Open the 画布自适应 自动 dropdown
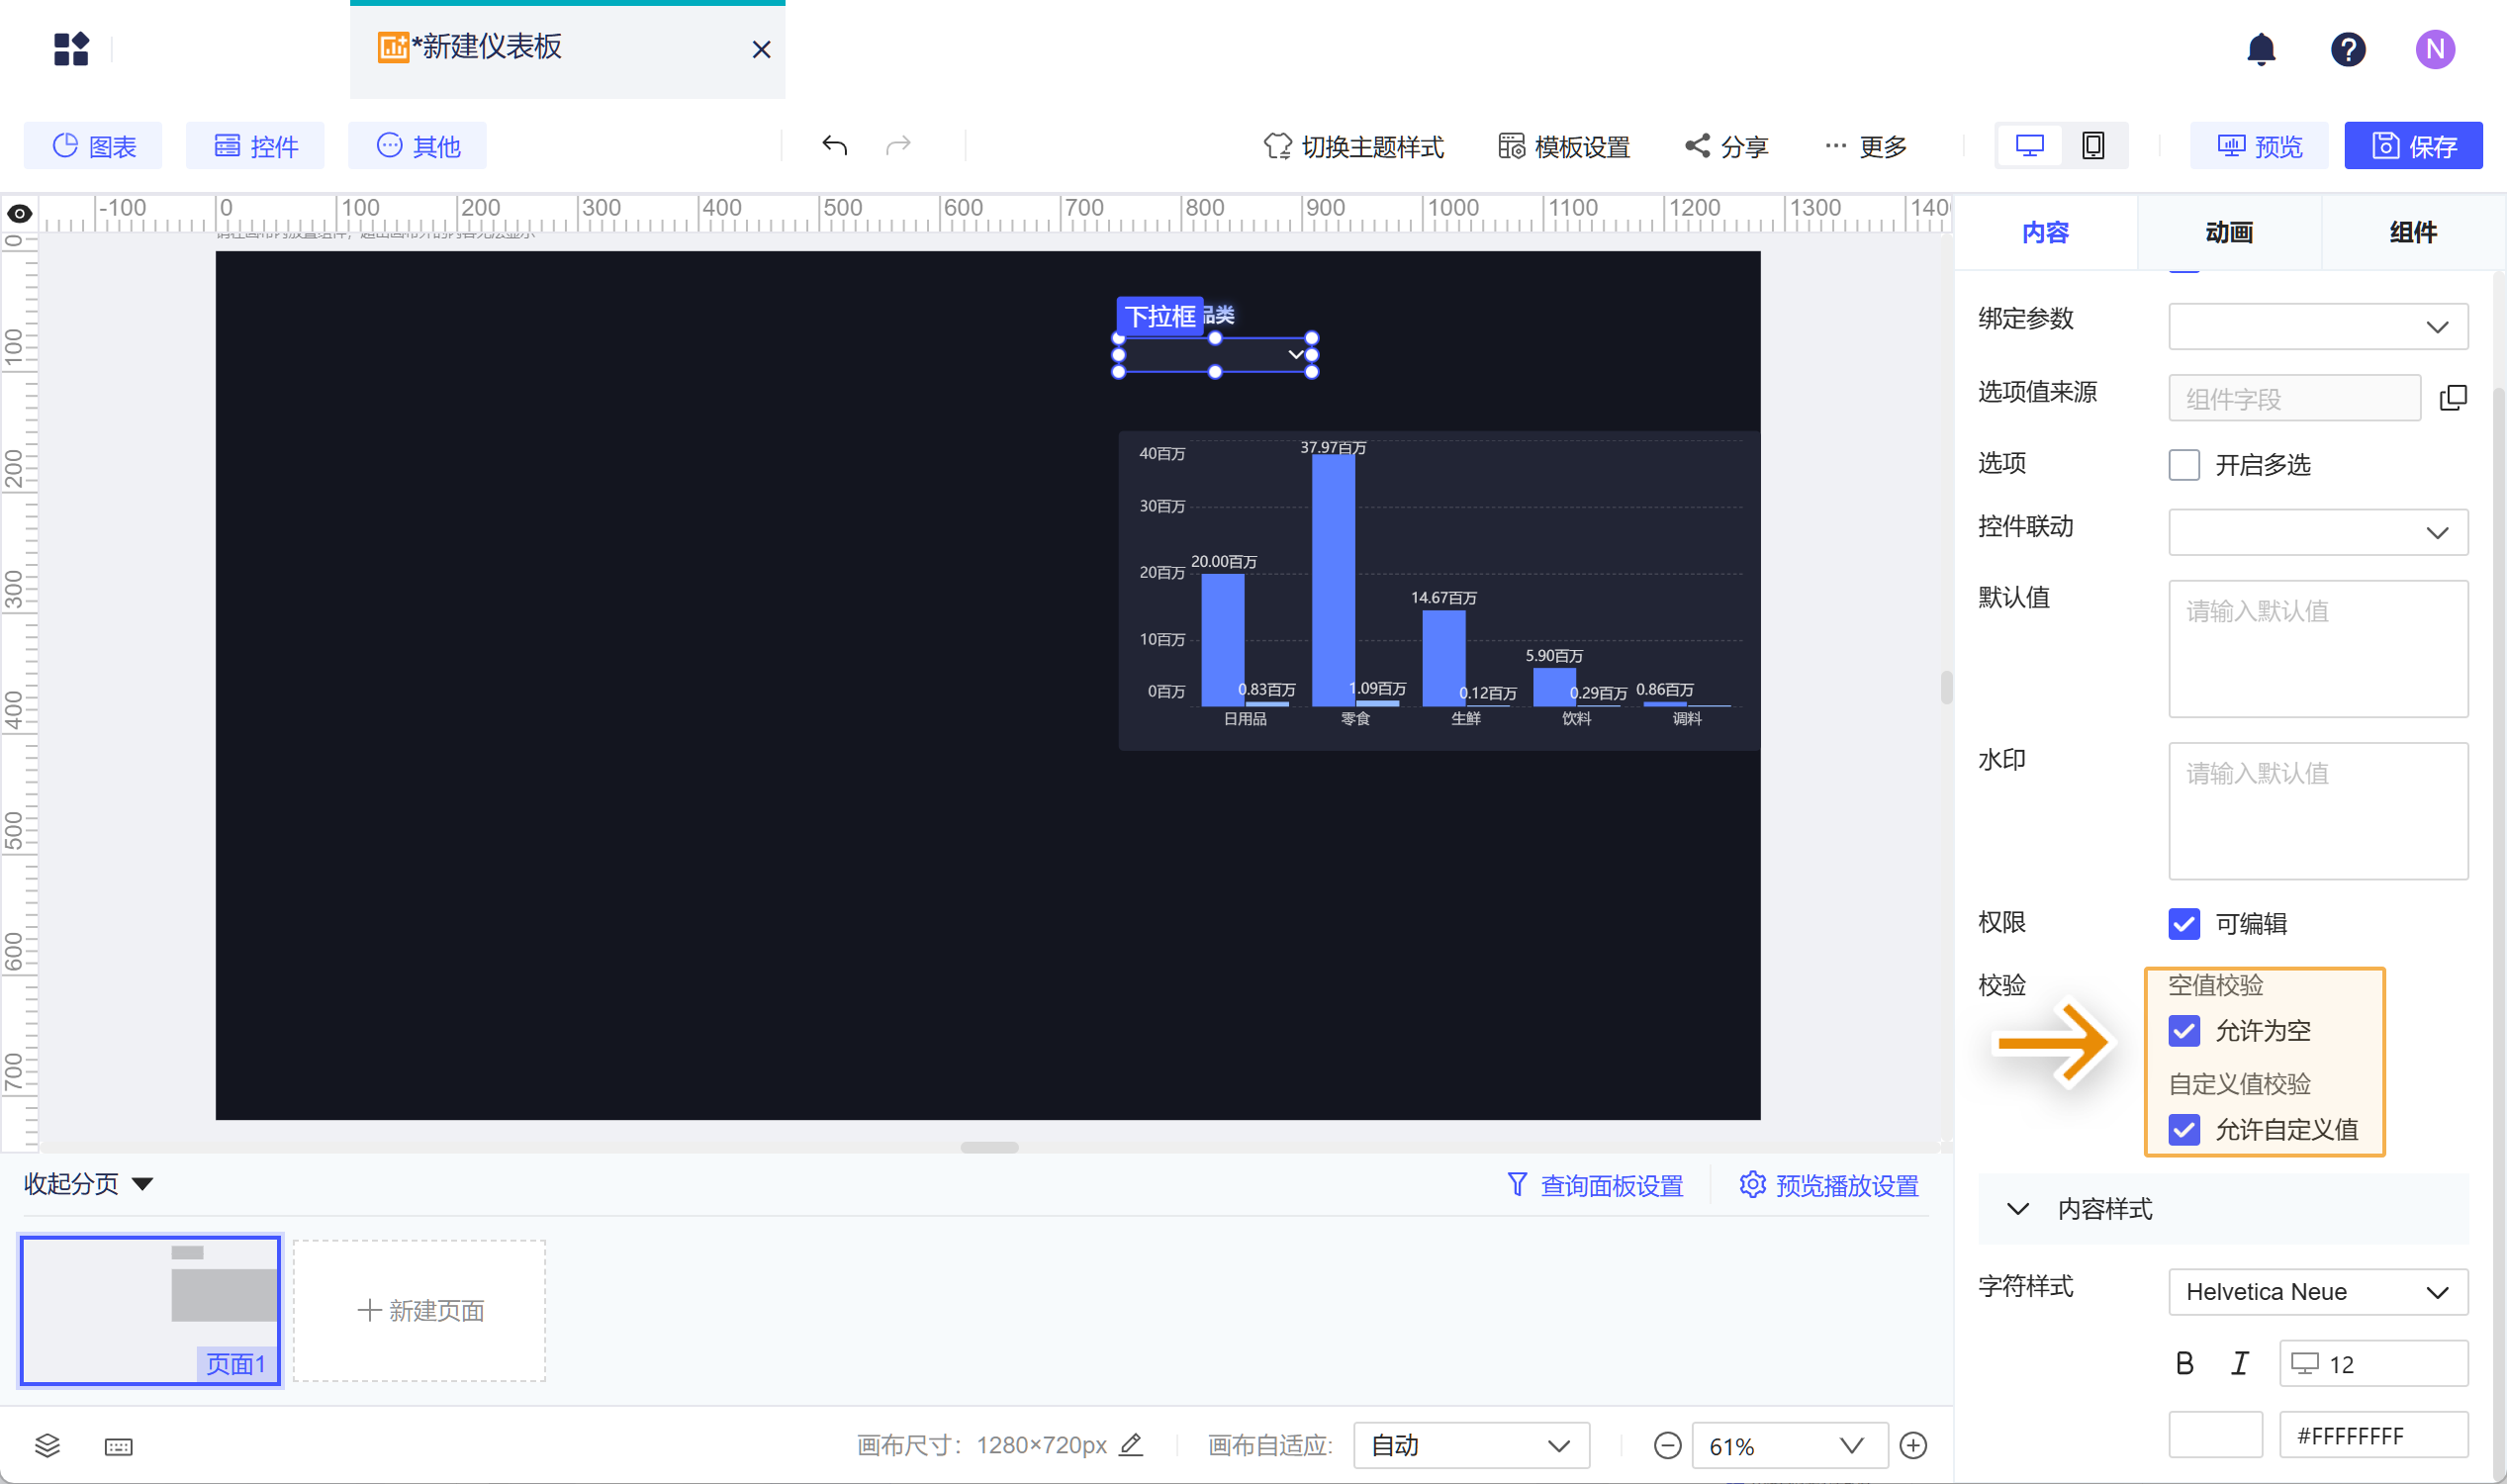The width and height of the screenshot is (2507, 1484). click(1470, 1445)
